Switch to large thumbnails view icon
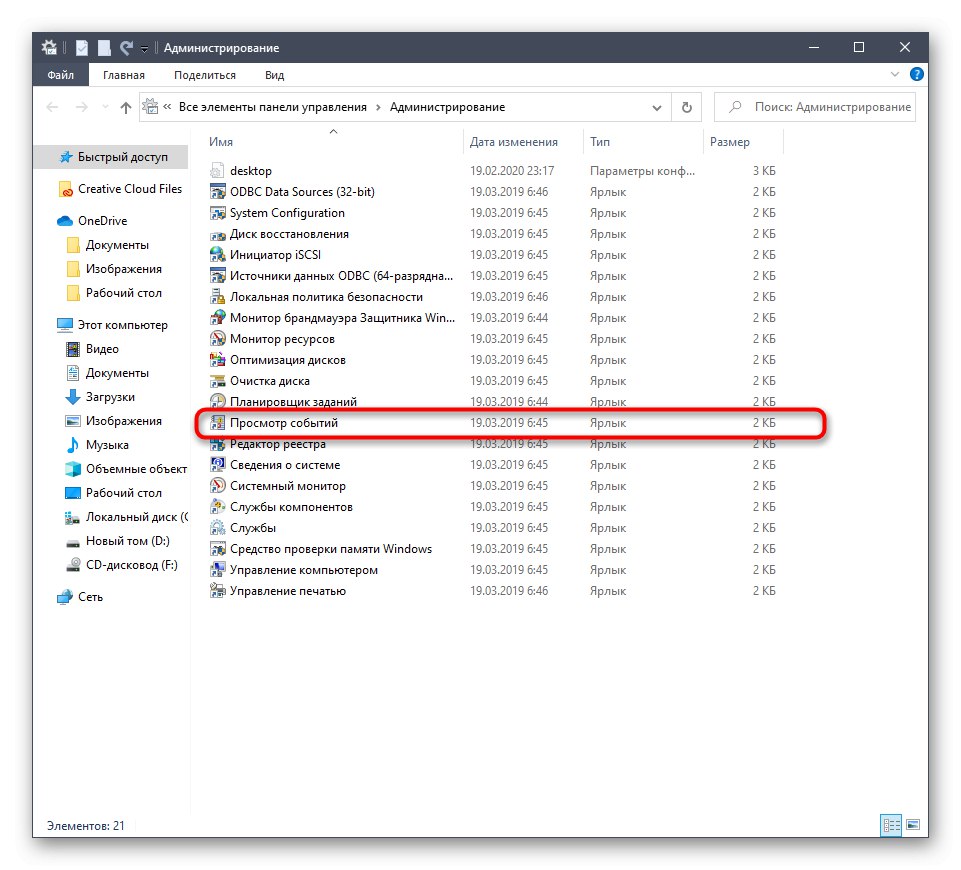Image resolution: width=961 pixels, height=870 pixels. [913, 825]
